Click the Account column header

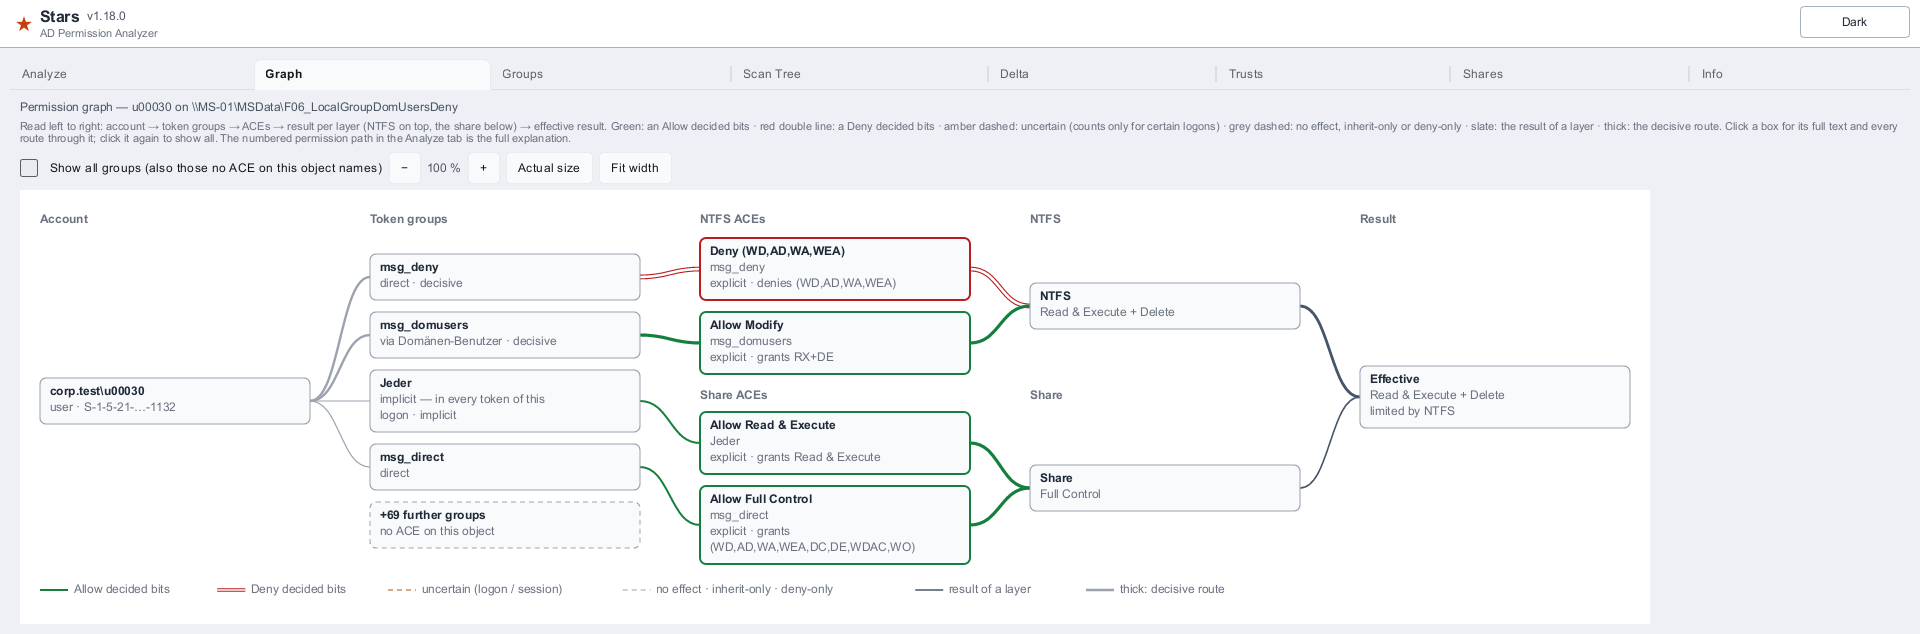pyautogui.click(x=64, y=219)
